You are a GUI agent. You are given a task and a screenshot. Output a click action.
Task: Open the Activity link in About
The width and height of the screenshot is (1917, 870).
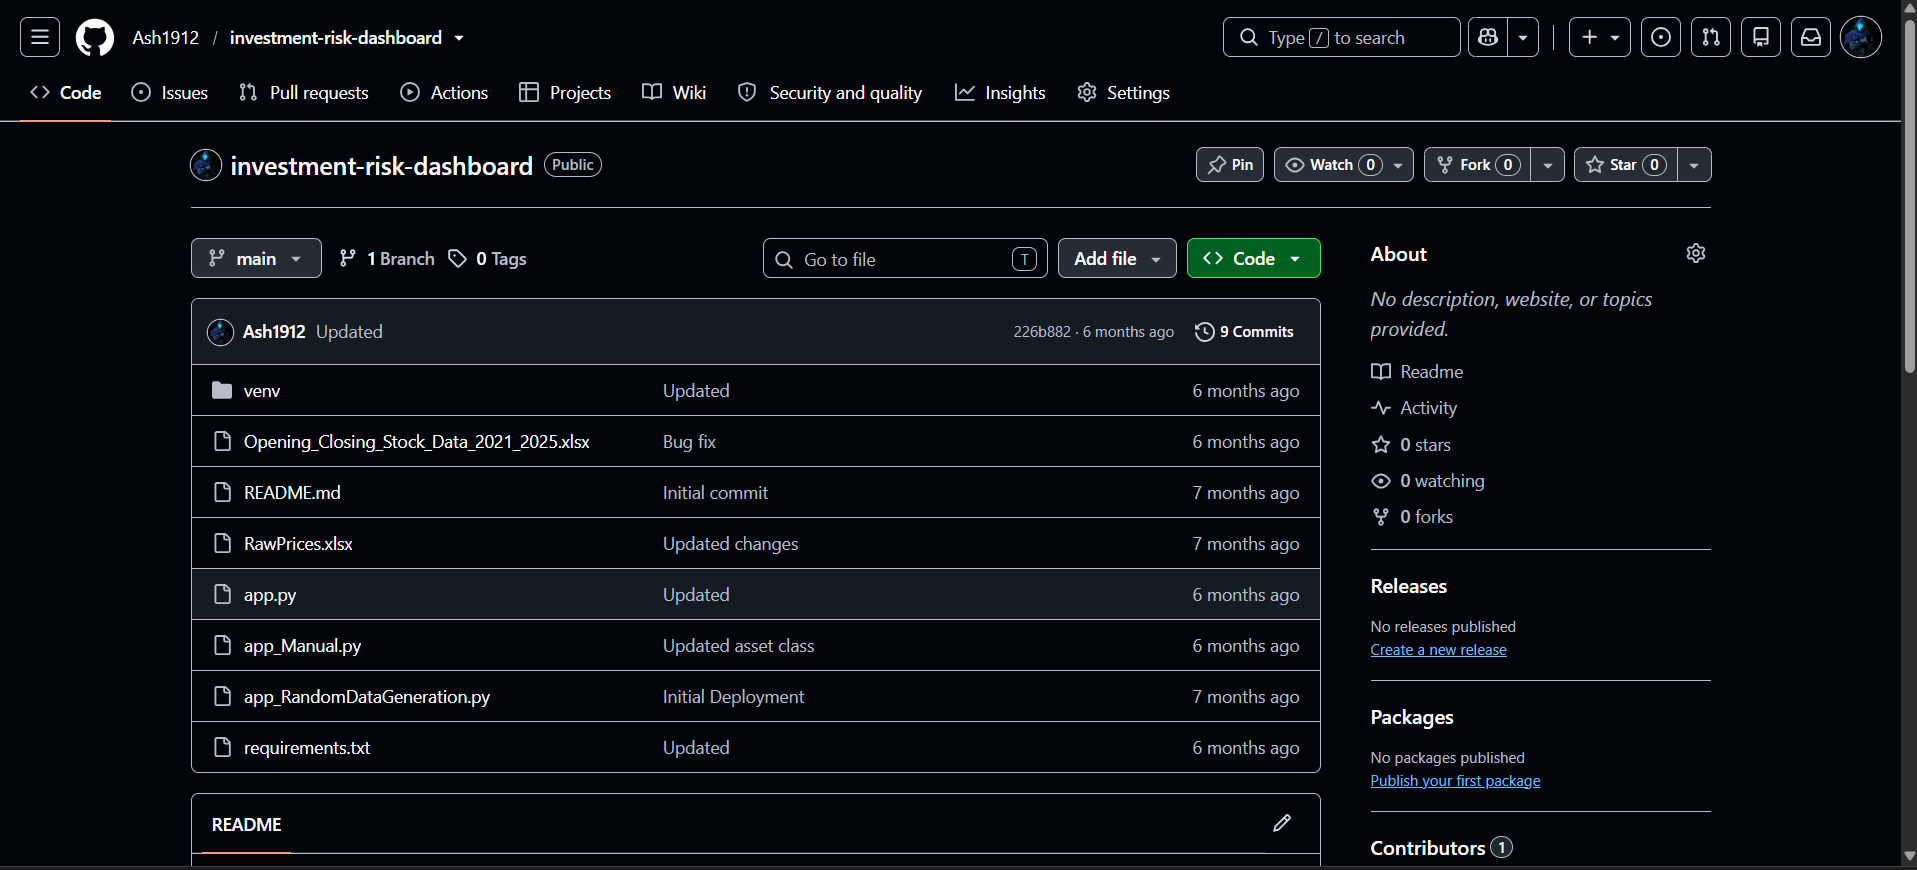pos(1414,408)
